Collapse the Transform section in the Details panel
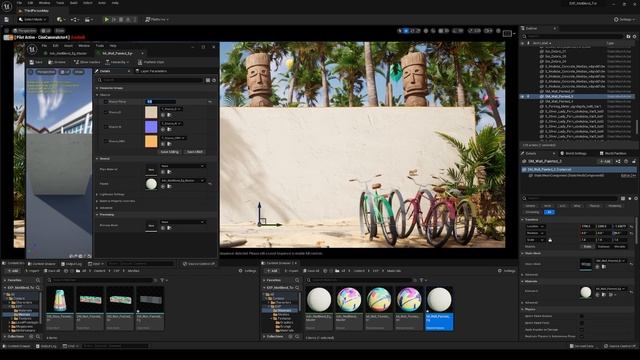The width and height of the screenshot is (640, 360). click(x=523, y=220)
